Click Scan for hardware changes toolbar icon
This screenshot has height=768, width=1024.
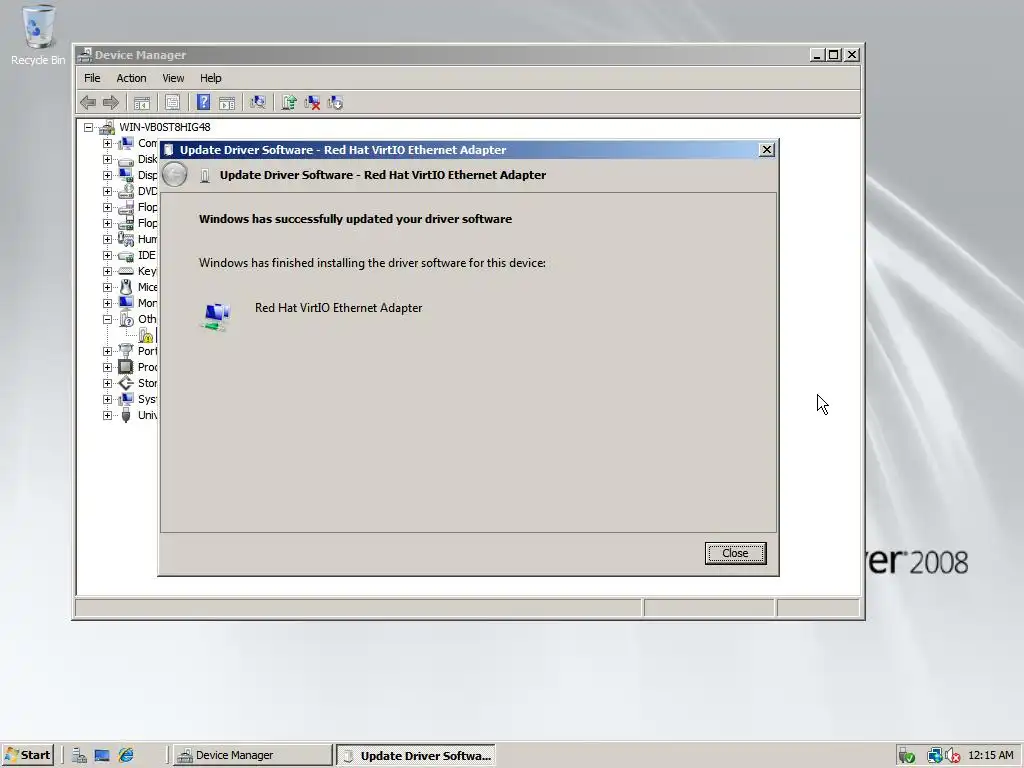(x=258, y=103)
